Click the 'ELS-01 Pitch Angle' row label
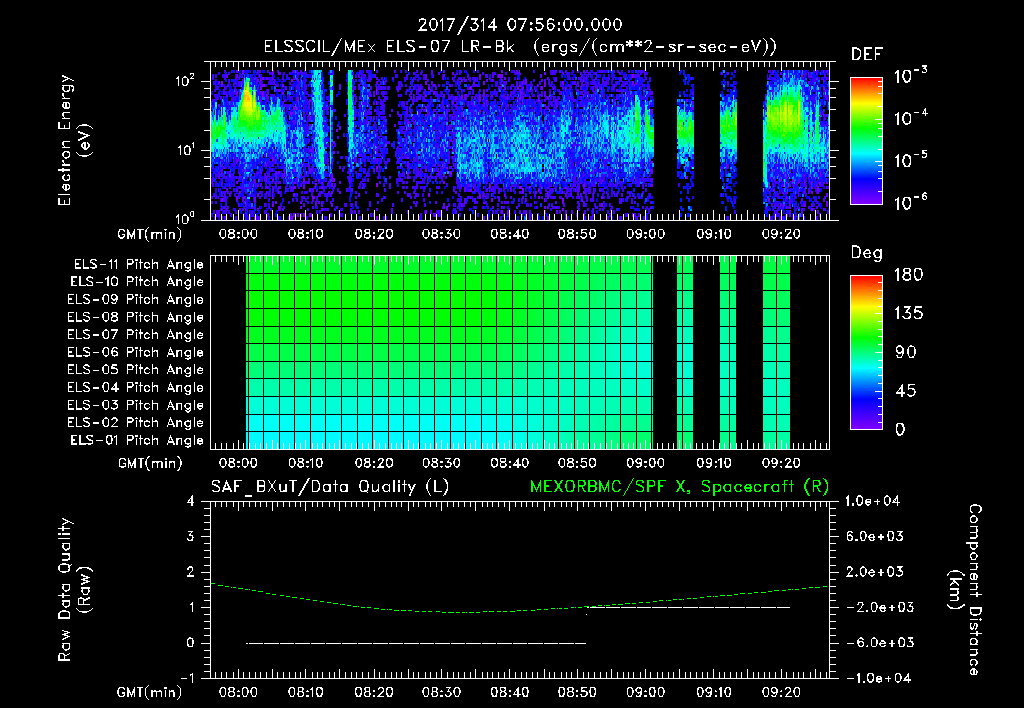Screen dimensions: 1024x708 (x=136, y=440)
